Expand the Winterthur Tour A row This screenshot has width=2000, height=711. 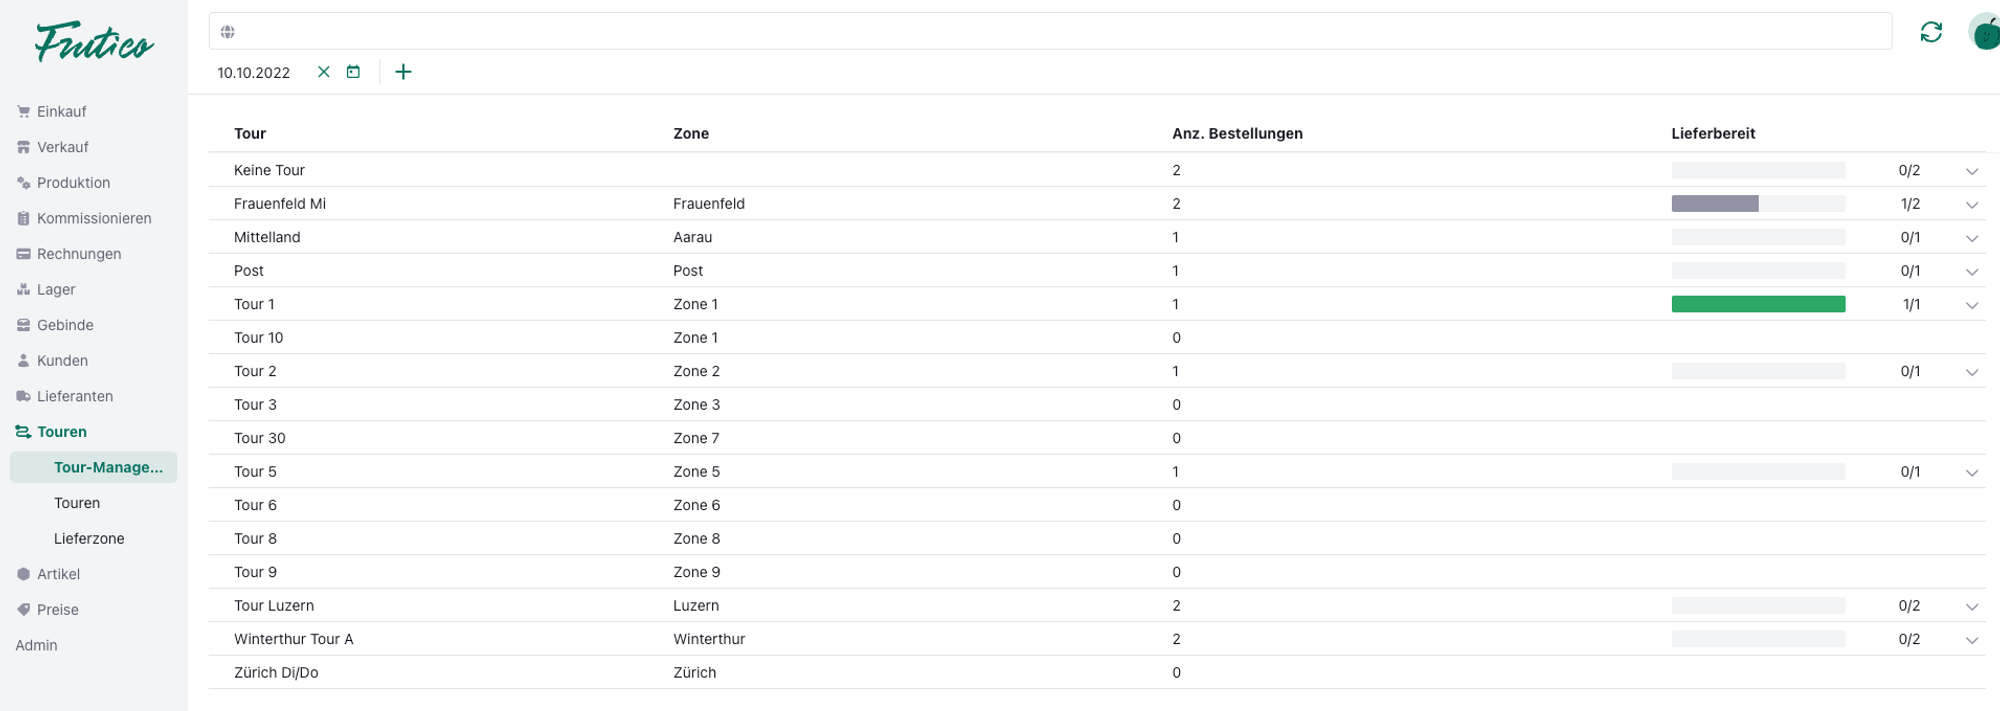coord(1971,640)
